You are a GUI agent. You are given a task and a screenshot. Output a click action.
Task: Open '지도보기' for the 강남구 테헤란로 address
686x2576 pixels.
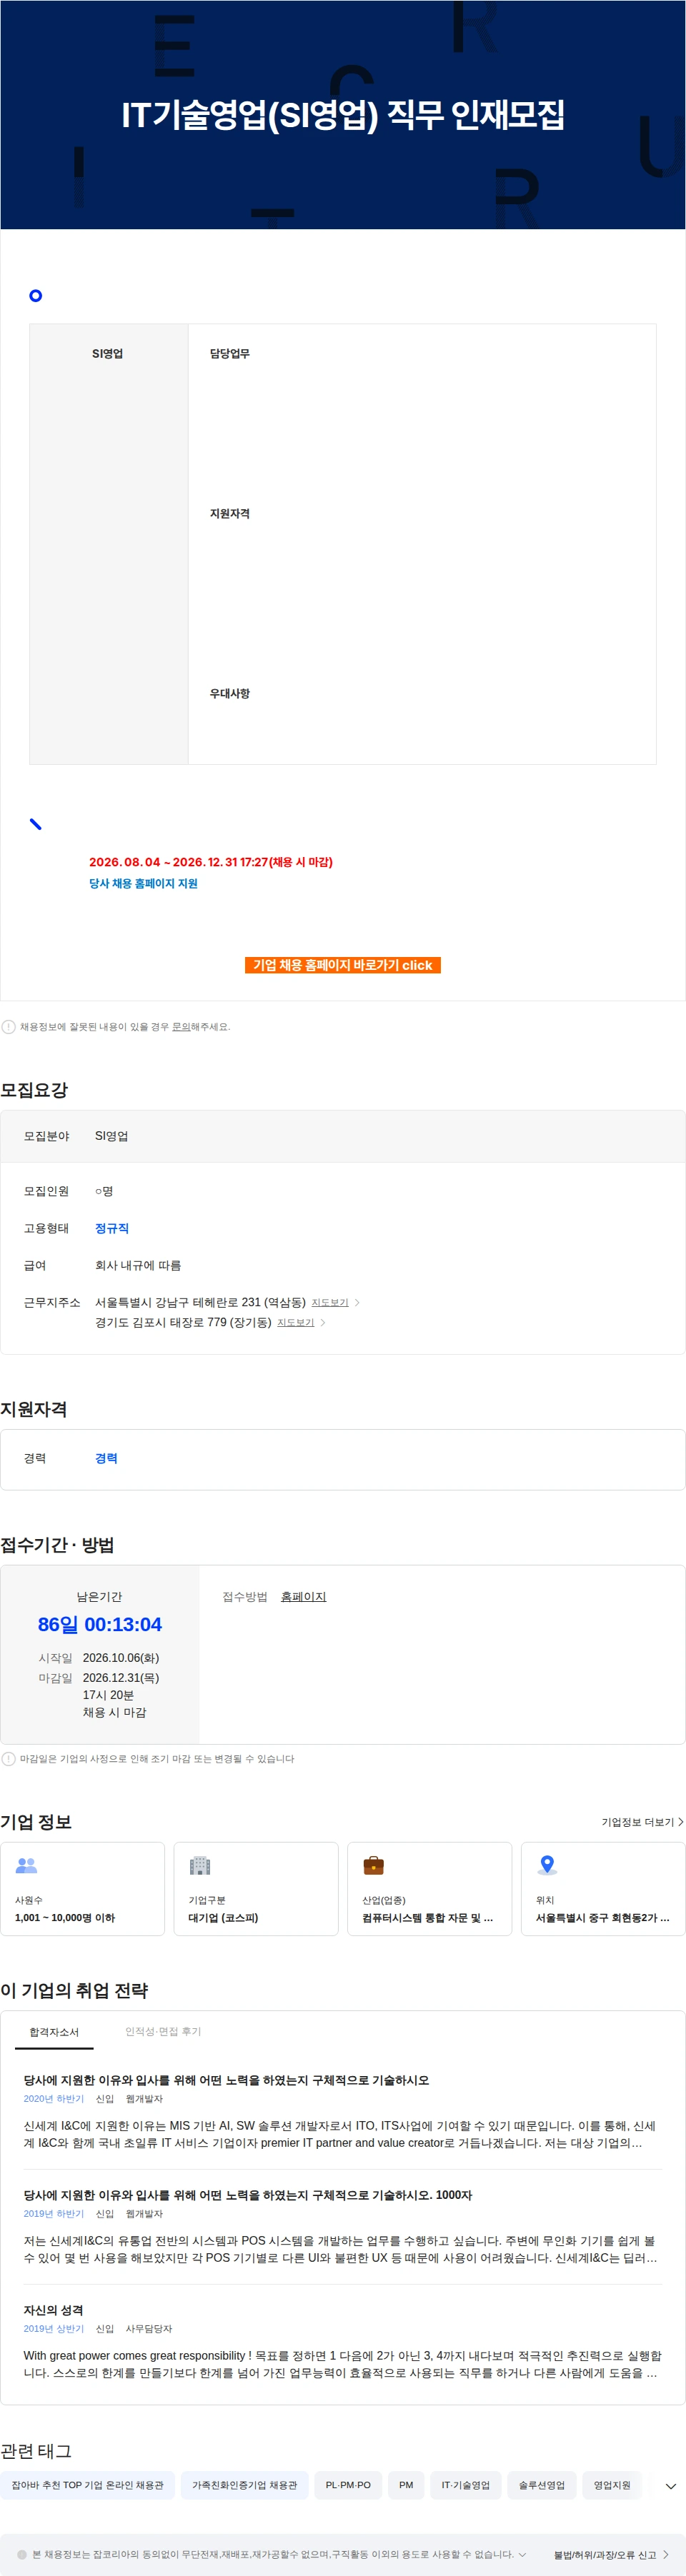tap(330, 1303)
